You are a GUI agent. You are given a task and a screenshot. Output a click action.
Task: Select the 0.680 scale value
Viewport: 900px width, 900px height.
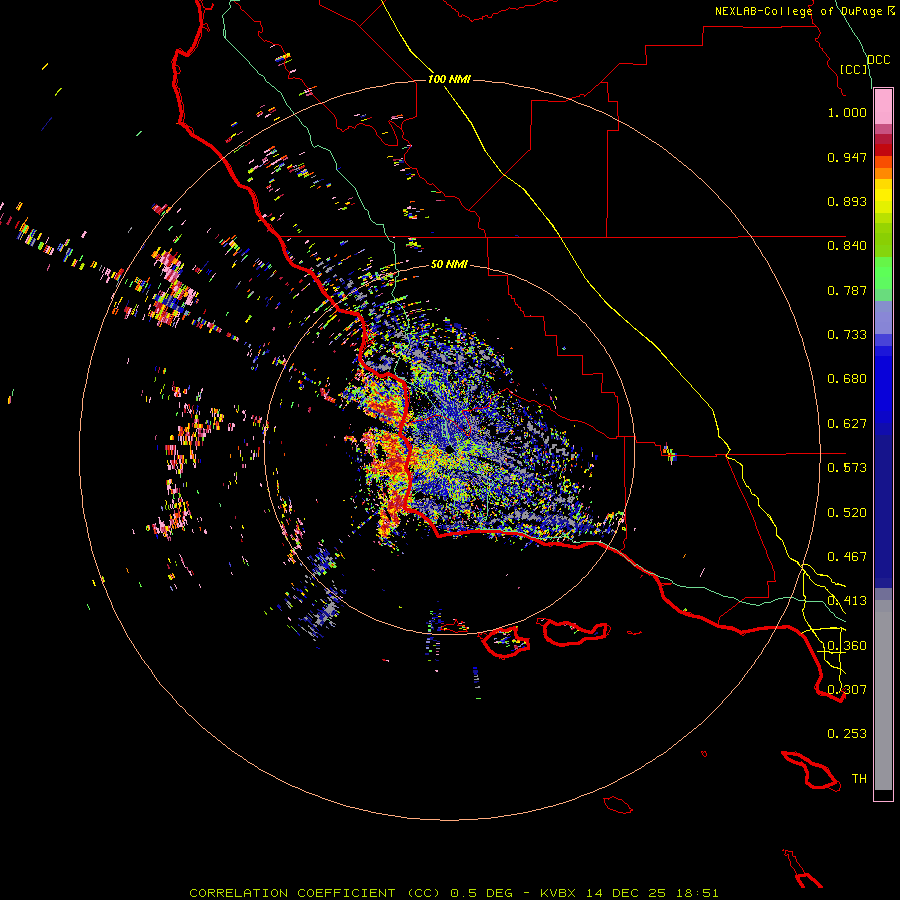[847, 379]
